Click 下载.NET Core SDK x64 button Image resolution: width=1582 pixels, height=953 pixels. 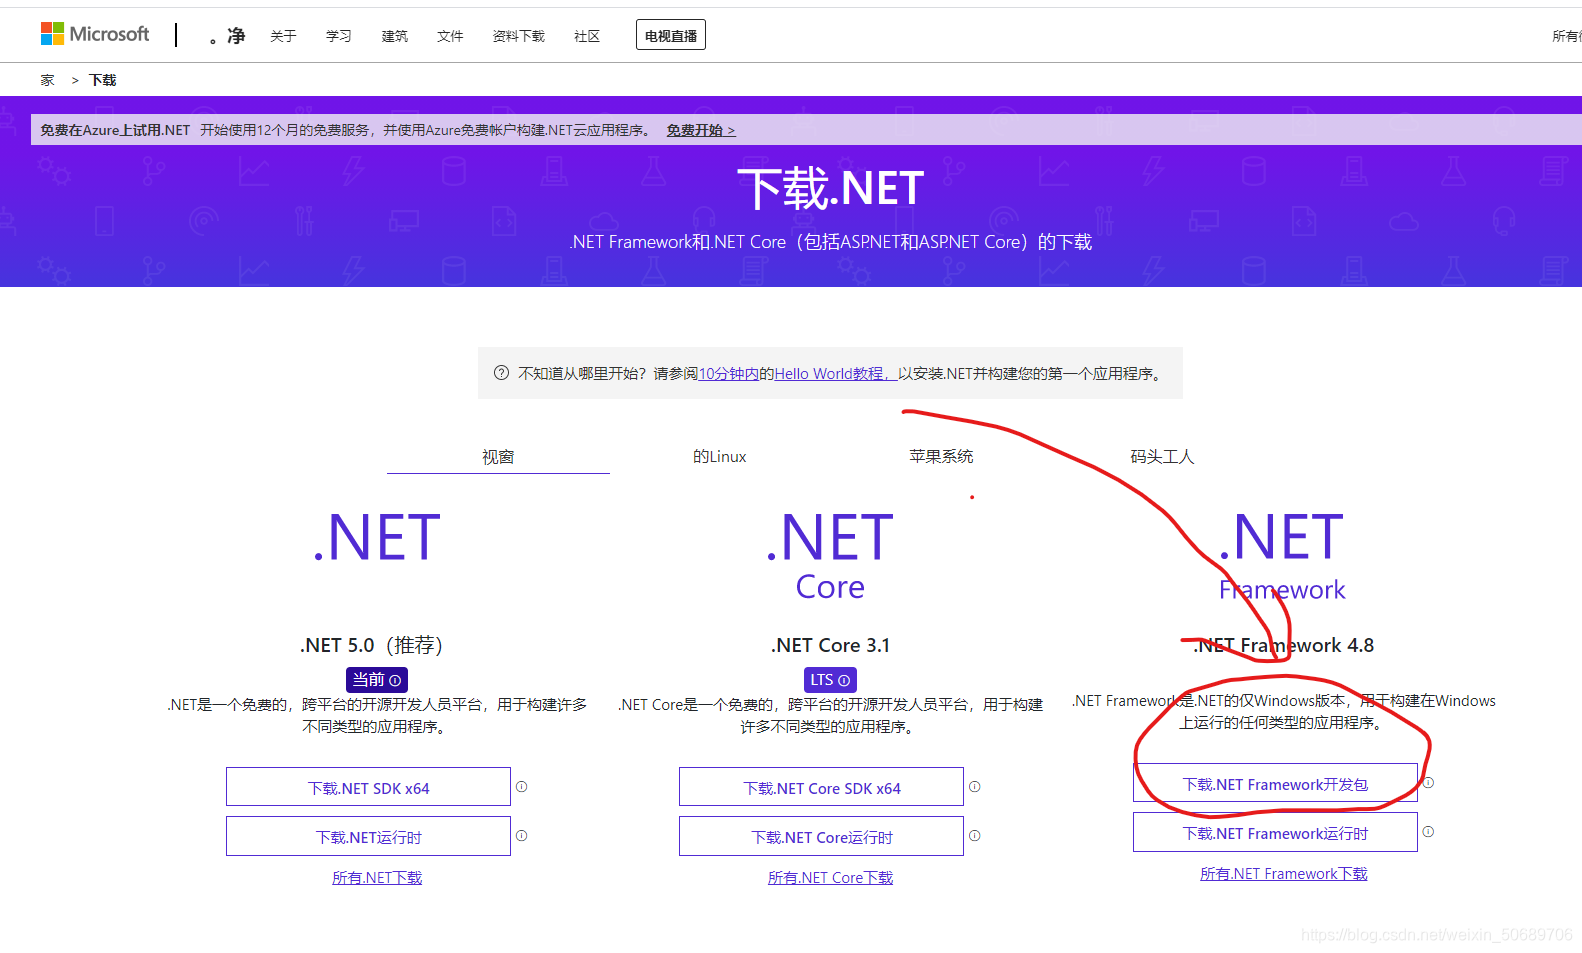[x=821, y=787]
